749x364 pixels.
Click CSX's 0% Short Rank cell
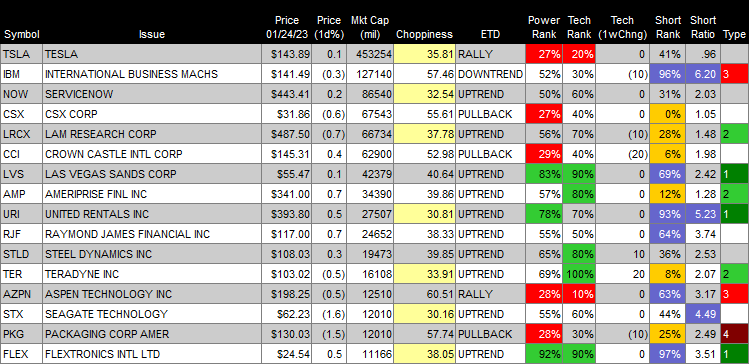(667, 114)
